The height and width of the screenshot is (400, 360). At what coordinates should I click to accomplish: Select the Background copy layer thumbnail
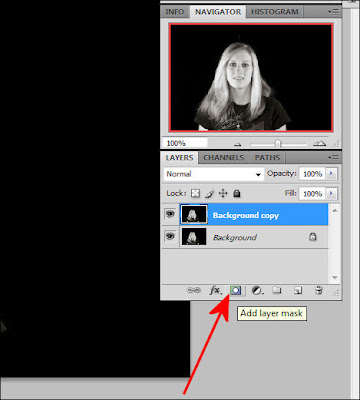pos(194,214)
